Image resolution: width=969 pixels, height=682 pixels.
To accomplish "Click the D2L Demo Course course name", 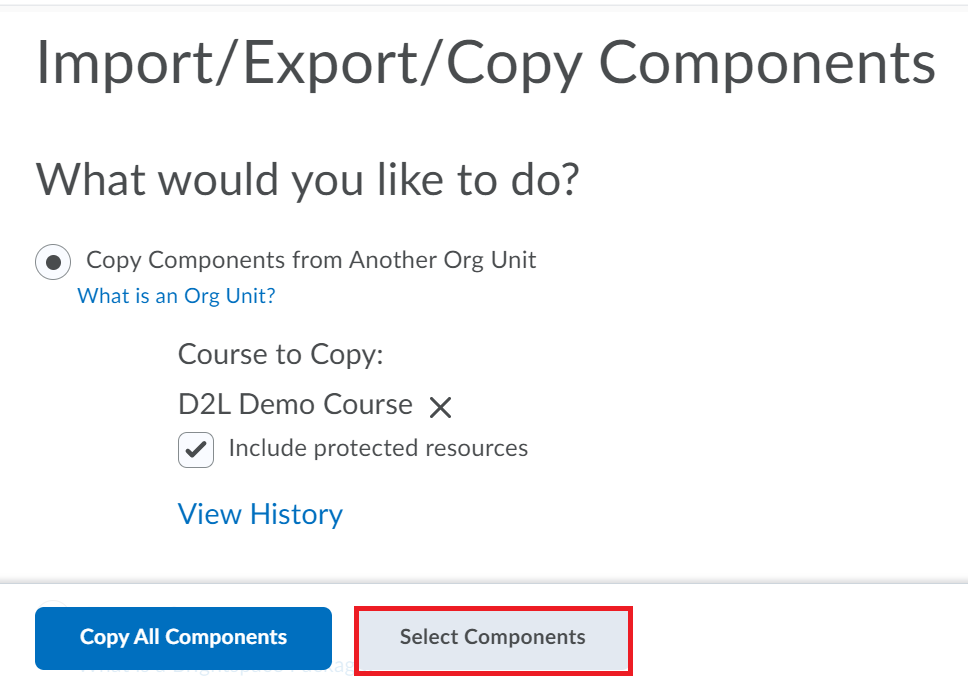I will tap(294, 404).
